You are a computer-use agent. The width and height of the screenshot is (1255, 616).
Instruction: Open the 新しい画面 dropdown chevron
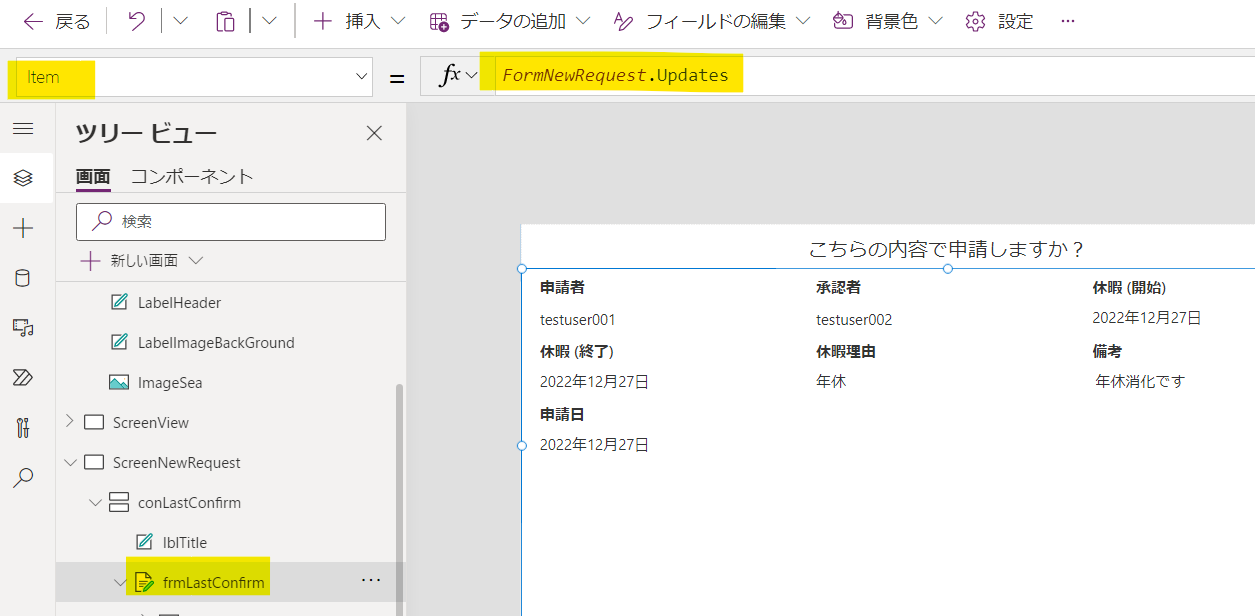196,261
